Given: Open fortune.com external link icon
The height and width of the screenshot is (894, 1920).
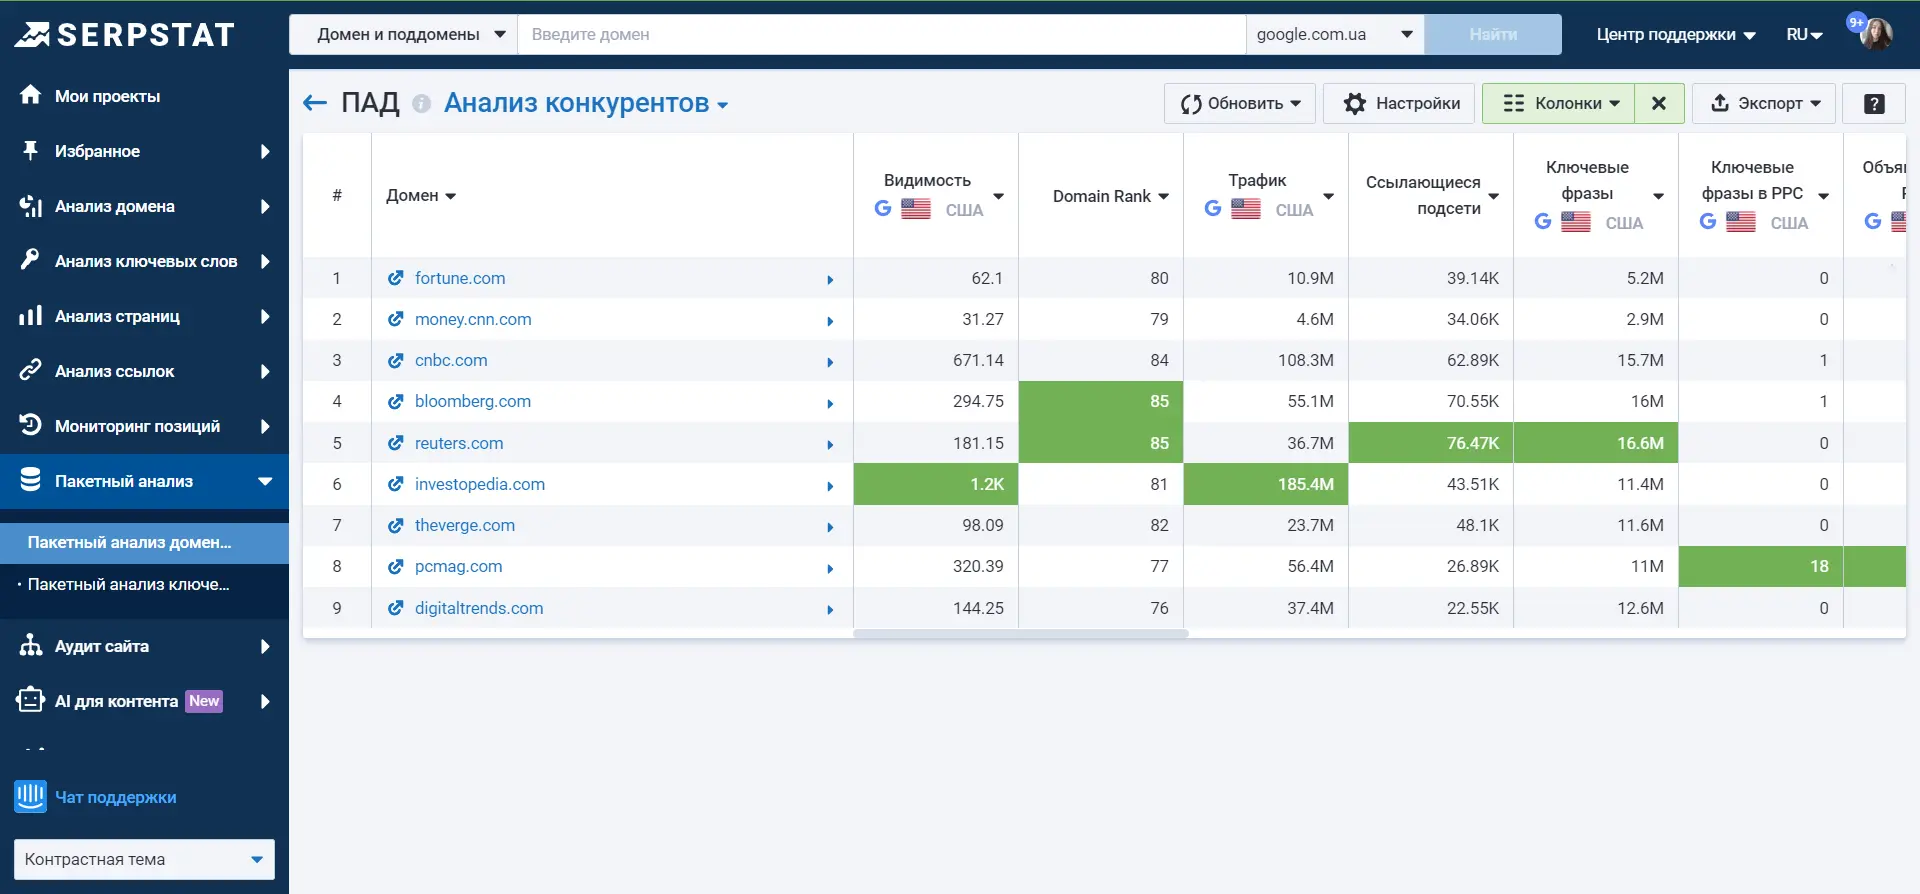Looking at the screenshot, I should 396,278.
